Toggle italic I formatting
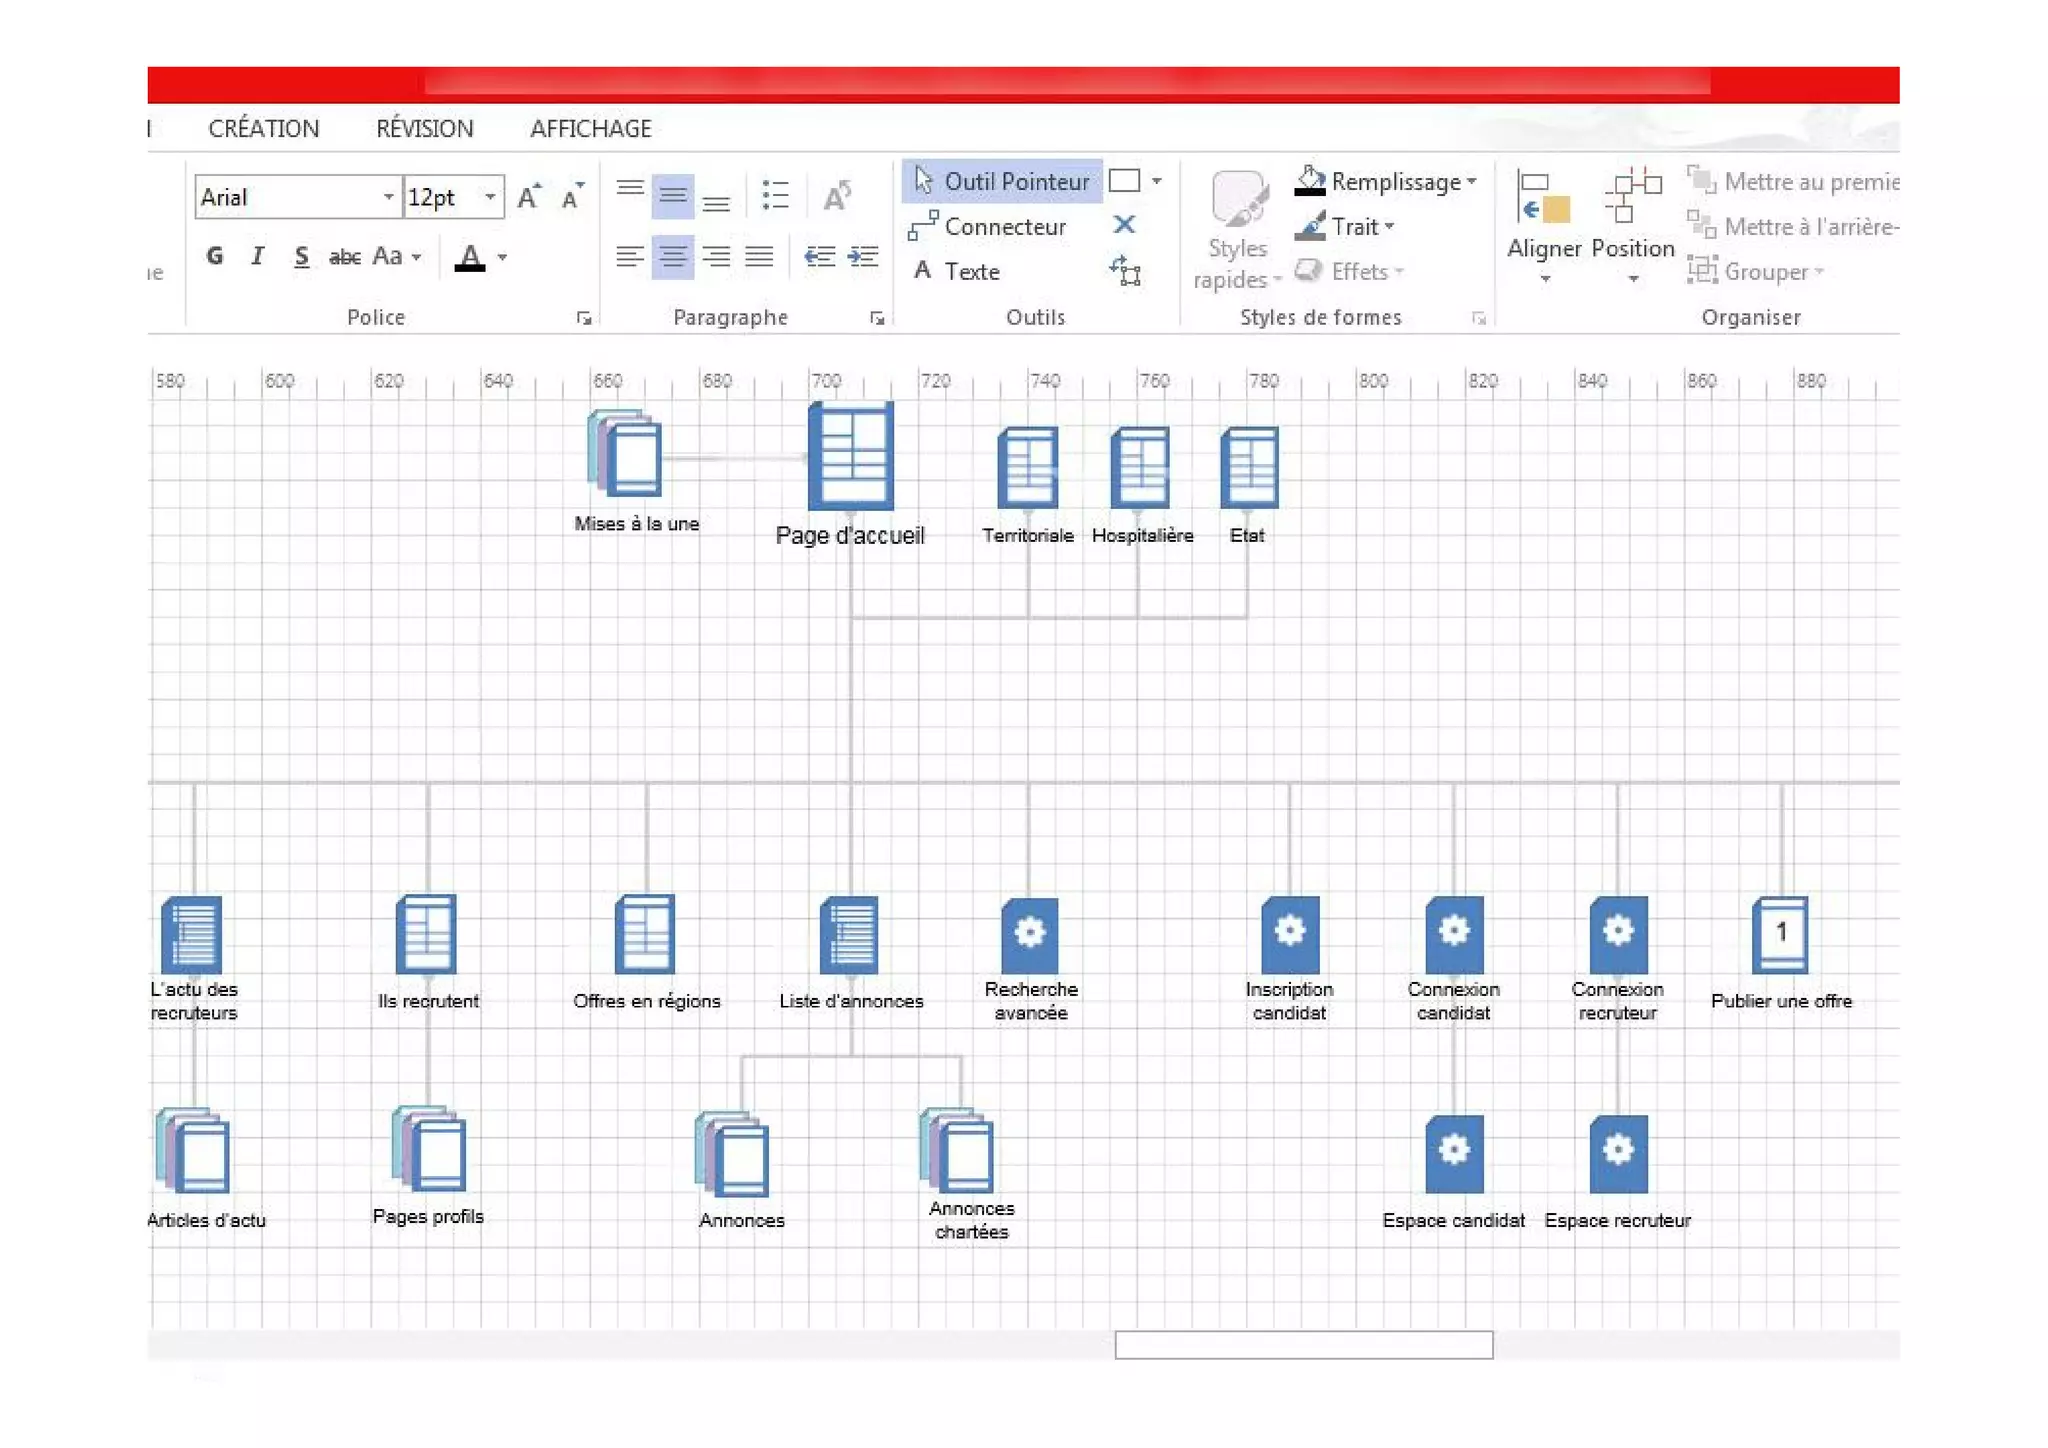The width and height of the screenshot is (2048, 1448). point(257,257)
